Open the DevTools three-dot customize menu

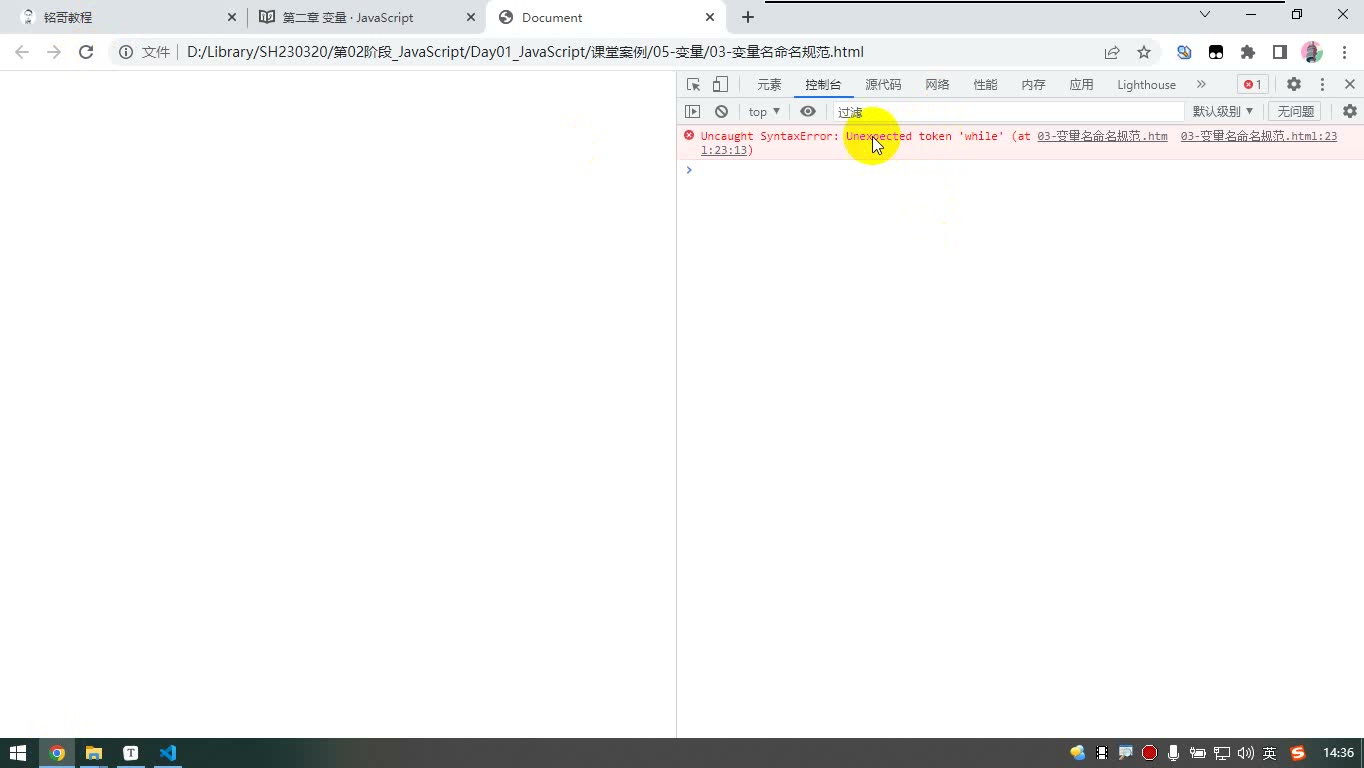[1322, 85]
